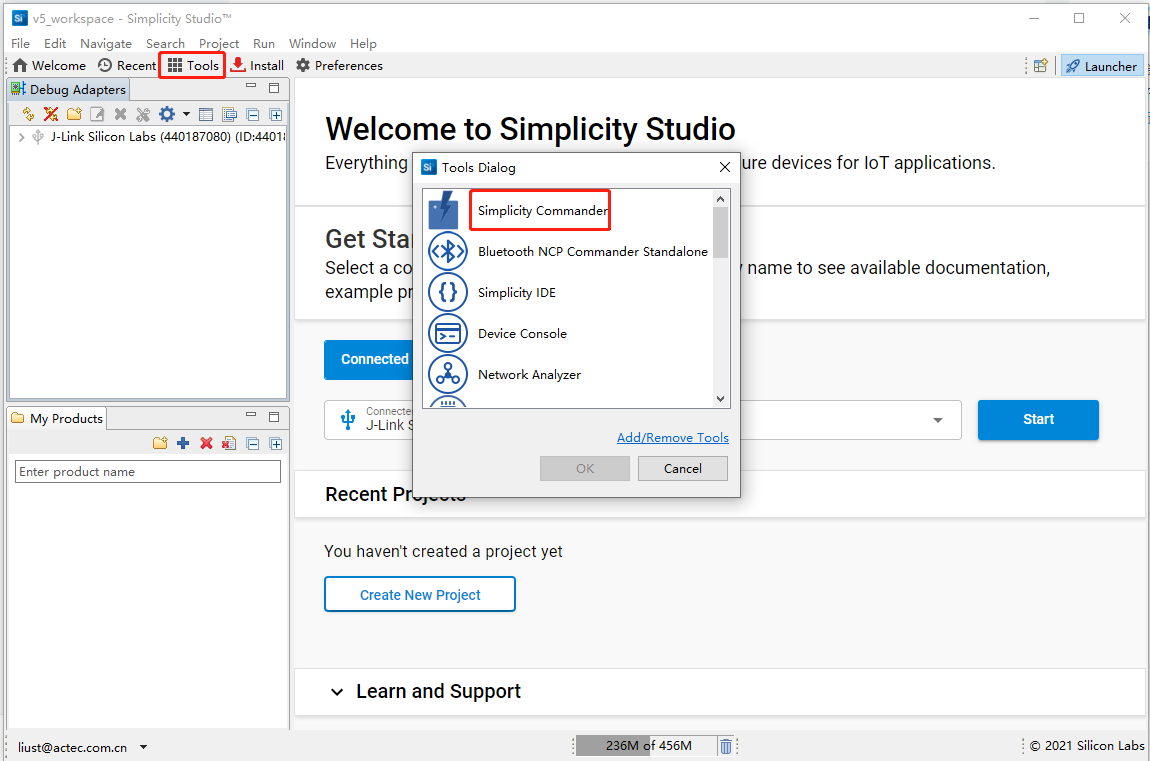The image size is (1150, 761).
Task: Click the Create New Project button
Action: point(419,594)
